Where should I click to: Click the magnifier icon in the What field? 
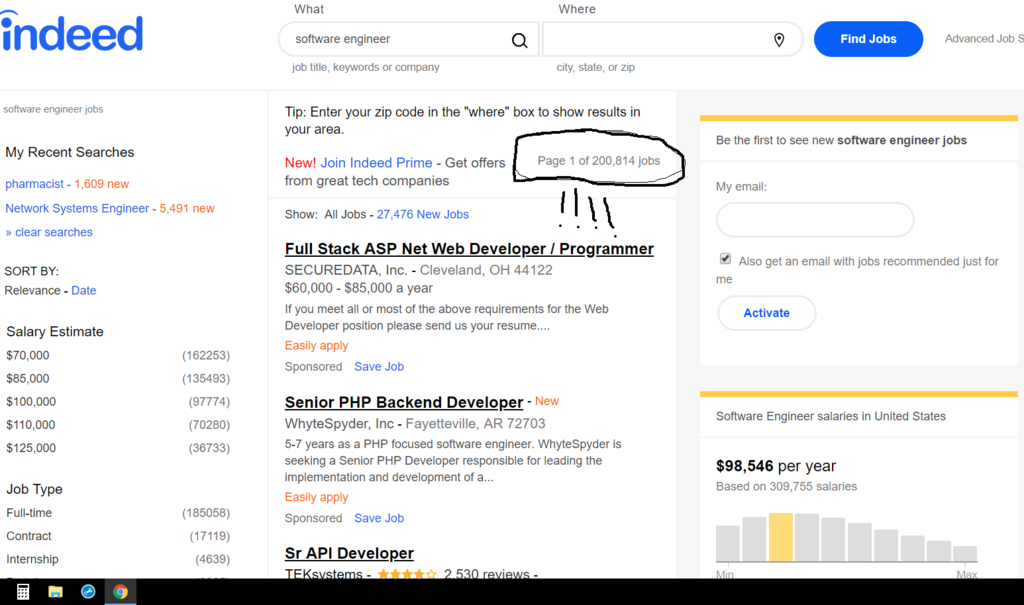(x=519, y=40)
